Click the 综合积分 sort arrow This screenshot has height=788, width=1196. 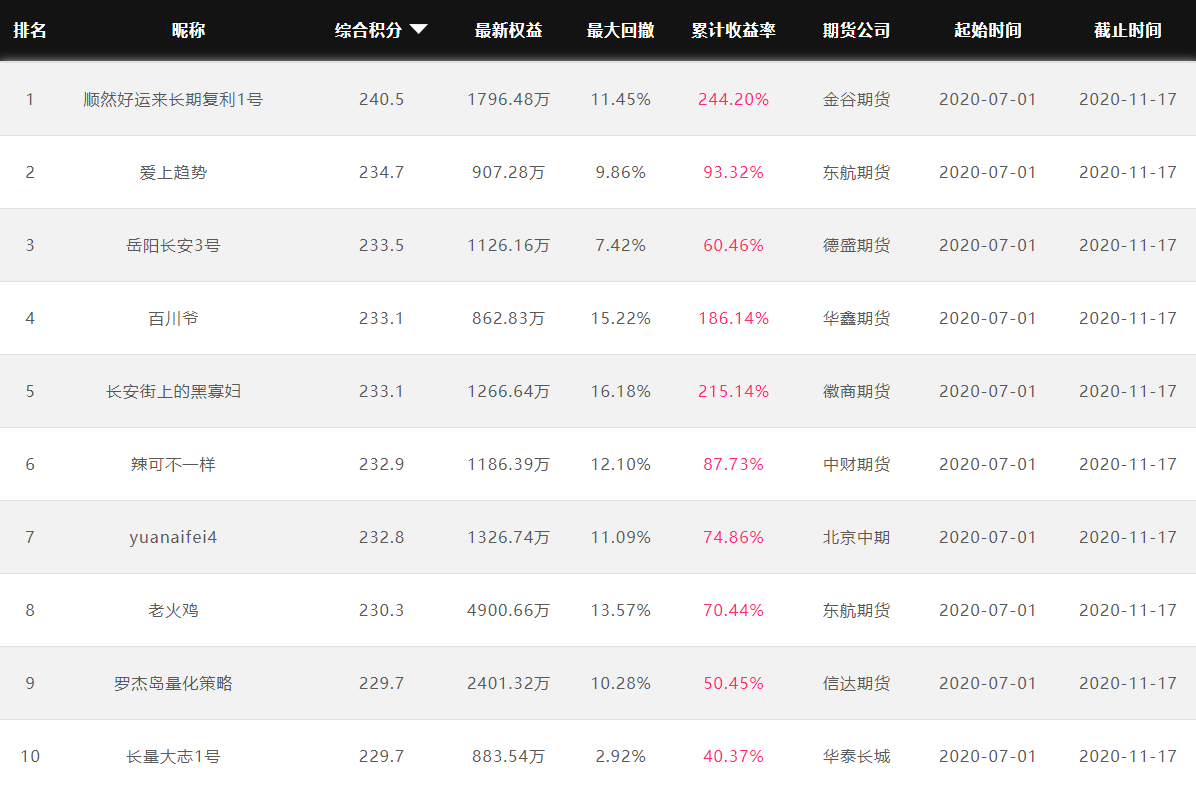[419, 30]
